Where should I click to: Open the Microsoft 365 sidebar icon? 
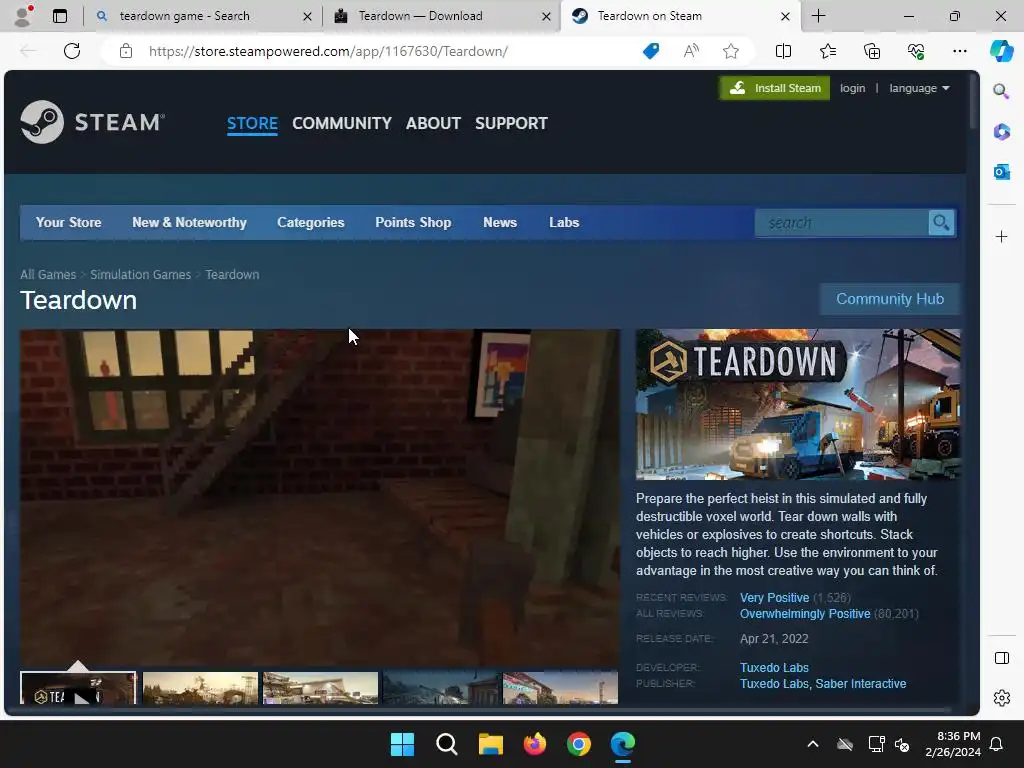click(x=1001, y=131)
